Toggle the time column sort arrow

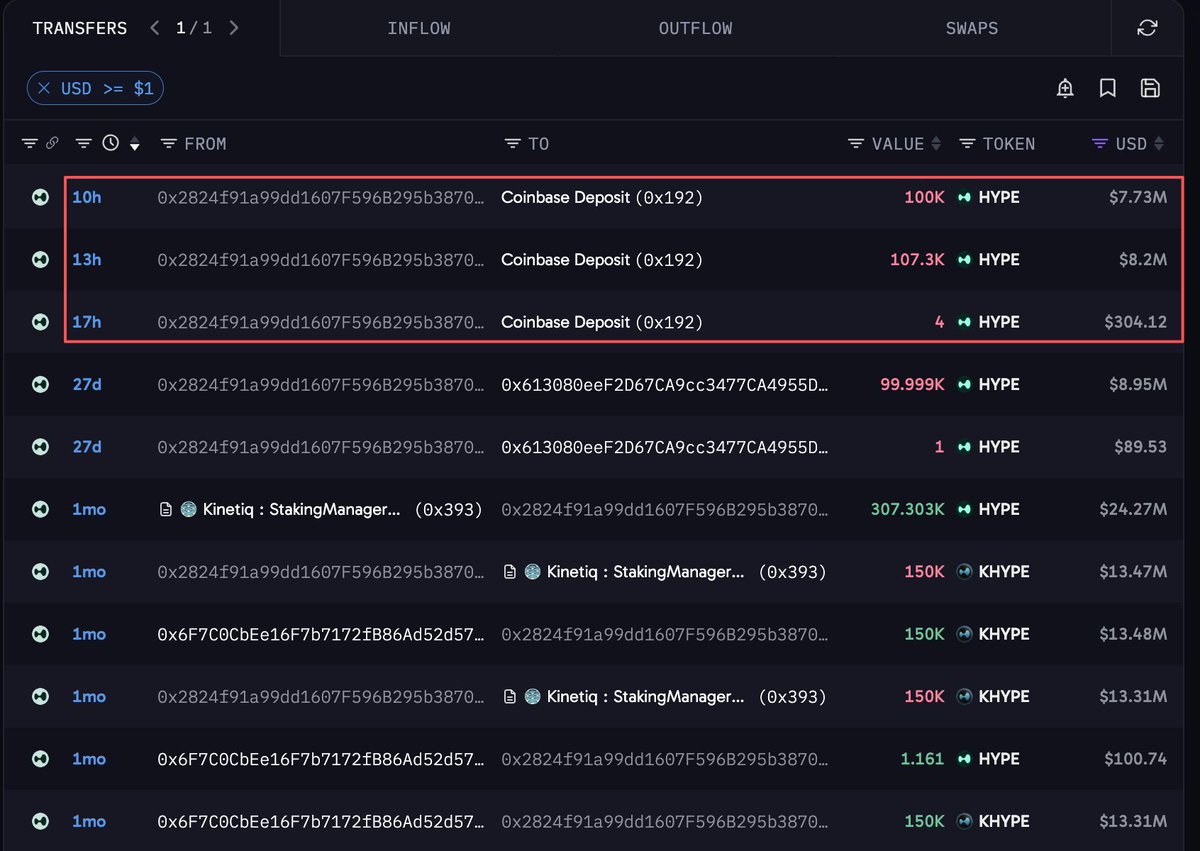click(134, 145)
